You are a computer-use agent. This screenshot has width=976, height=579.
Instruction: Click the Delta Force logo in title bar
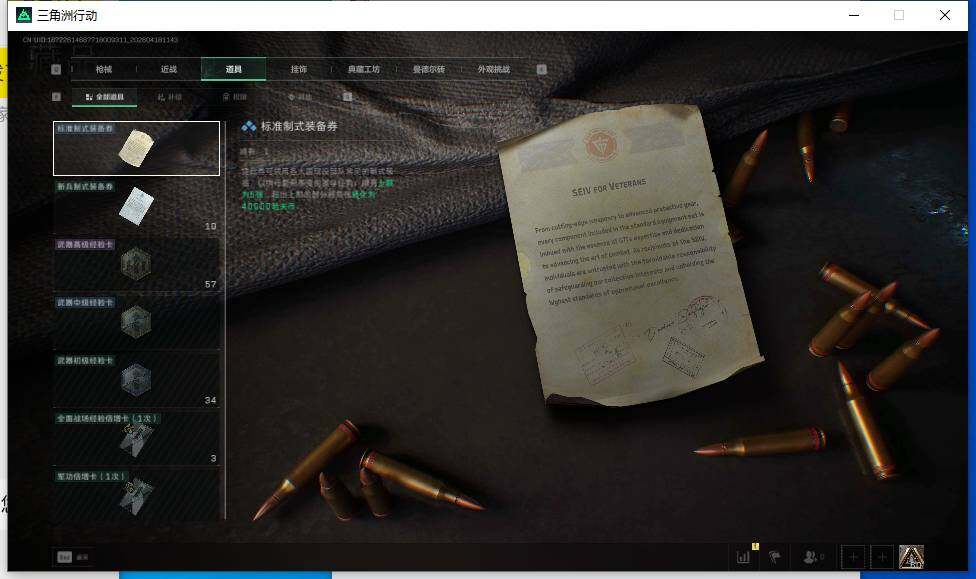(22, 15)
